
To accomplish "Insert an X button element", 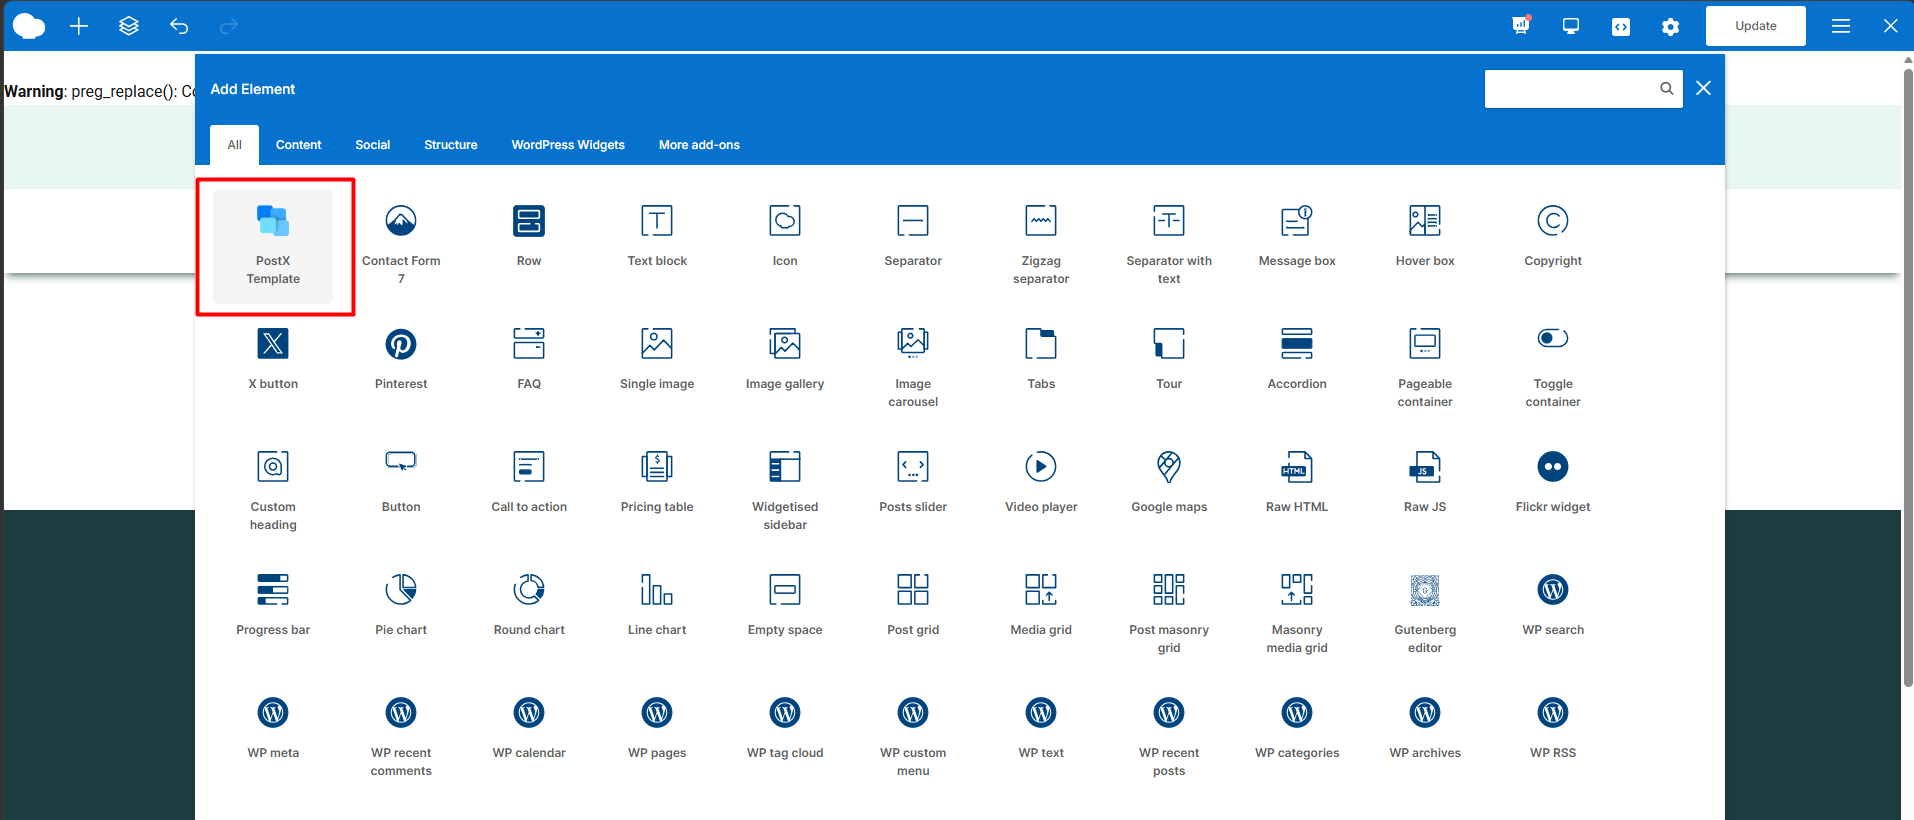I will click(273, 360).
